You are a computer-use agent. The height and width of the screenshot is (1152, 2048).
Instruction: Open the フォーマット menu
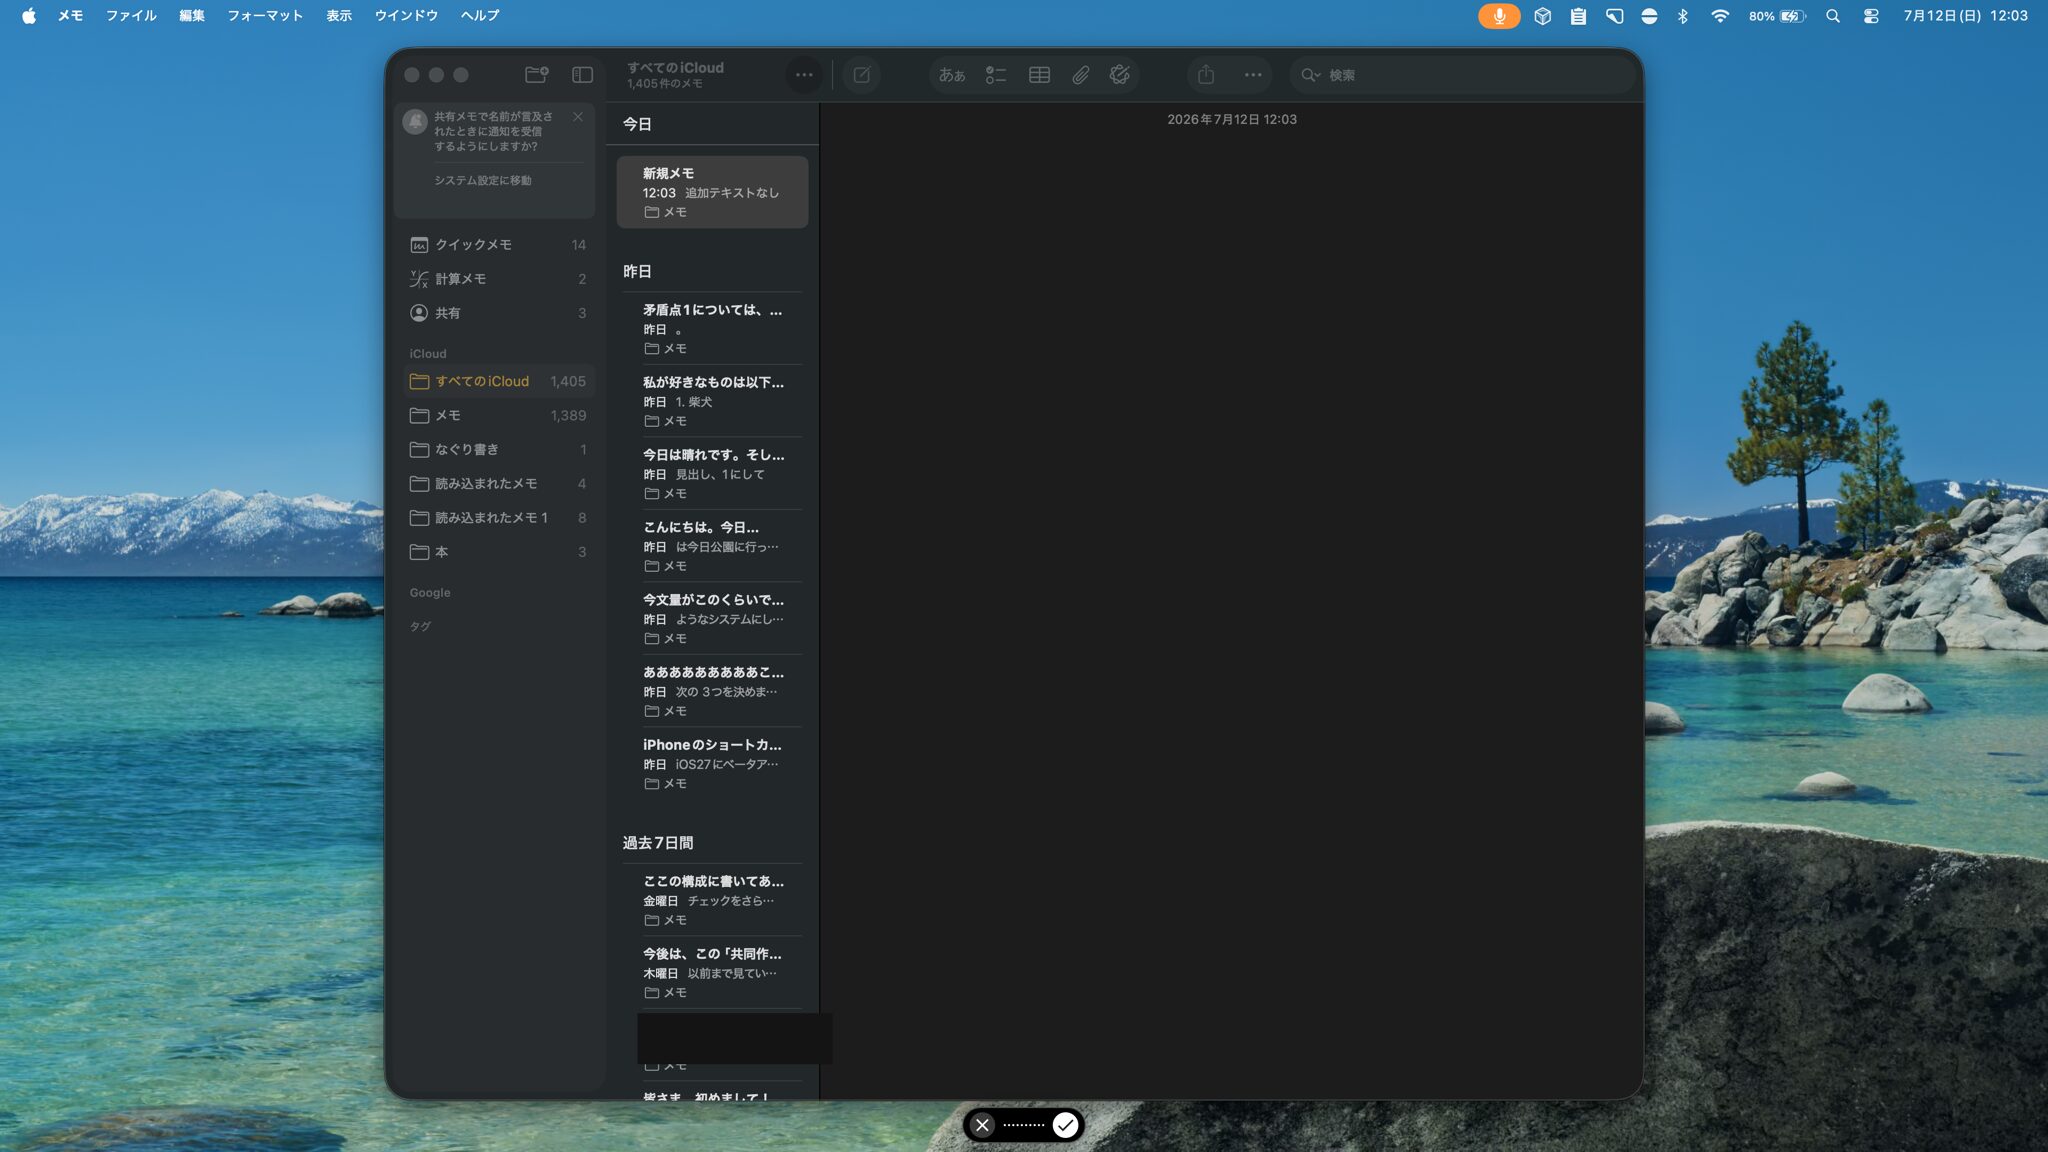point(265,16)
